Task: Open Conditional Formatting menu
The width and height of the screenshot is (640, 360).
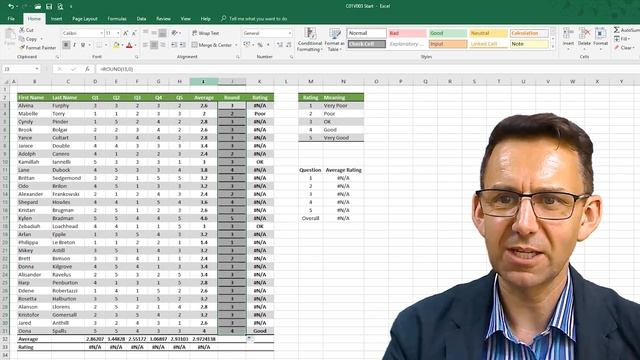Action: click(x=310, y=40)
